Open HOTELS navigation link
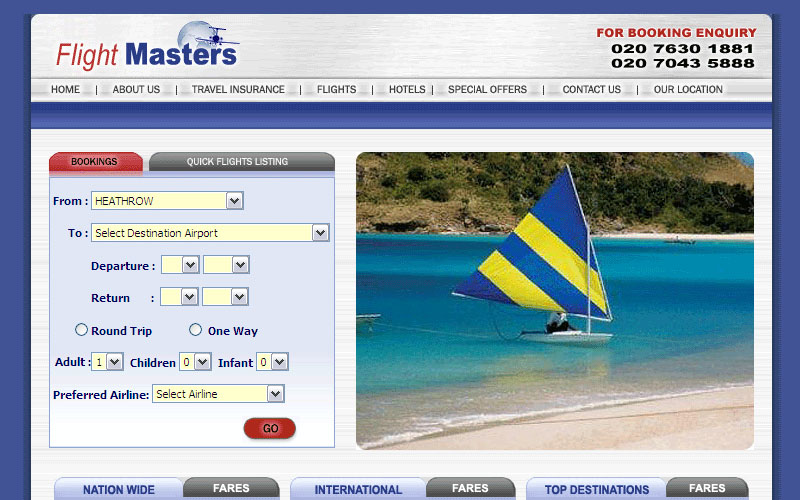Image resolution: width=800 pixels, height=500 pixels. [x=407, y=89]
